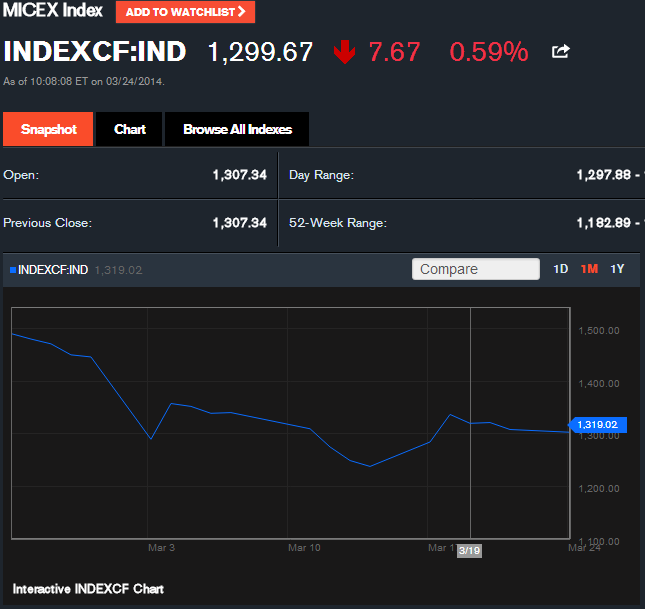645x609 pixels.
Task: Open the Browse All Indexes tab
Action: coord(237,130)
